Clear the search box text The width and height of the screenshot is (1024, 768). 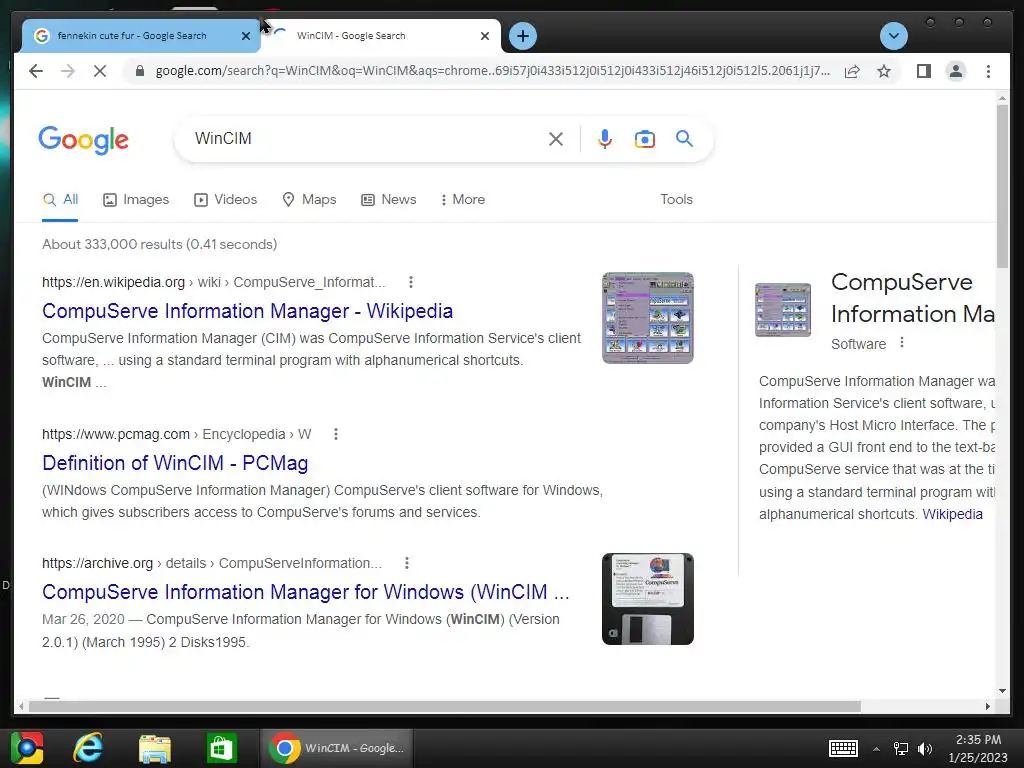[x=556, y=139]
